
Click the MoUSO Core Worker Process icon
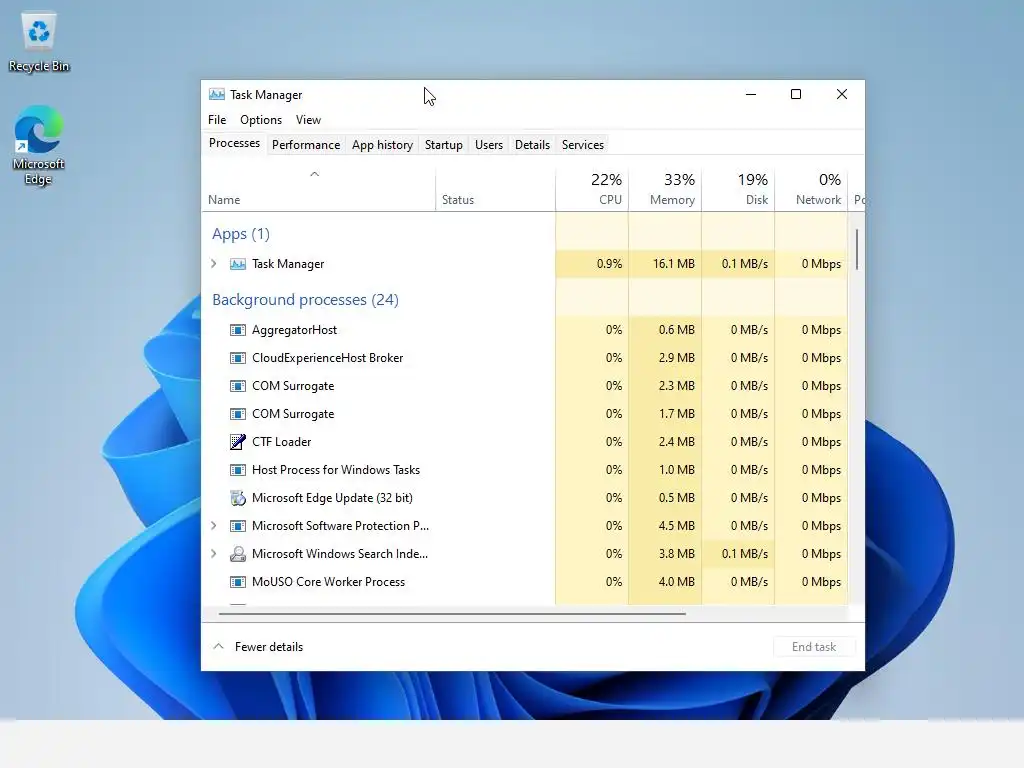[238, 582]
